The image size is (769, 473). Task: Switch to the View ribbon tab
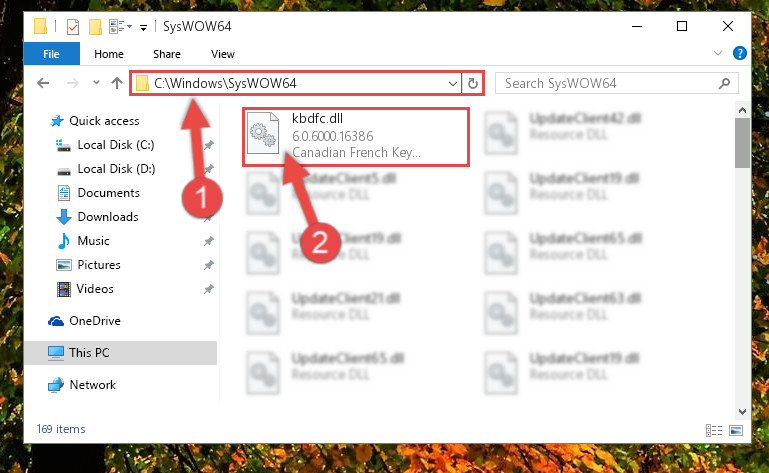click(x=223, y=54)
